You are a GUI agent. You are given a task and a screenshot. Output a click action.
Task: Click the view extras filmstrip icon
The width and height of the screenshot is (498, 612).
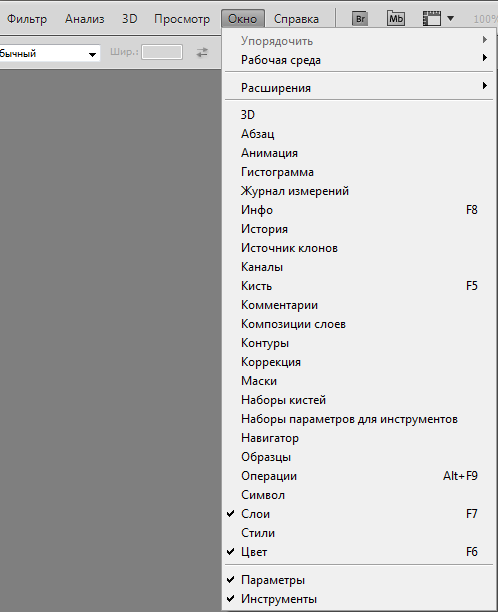click(432, 18)
